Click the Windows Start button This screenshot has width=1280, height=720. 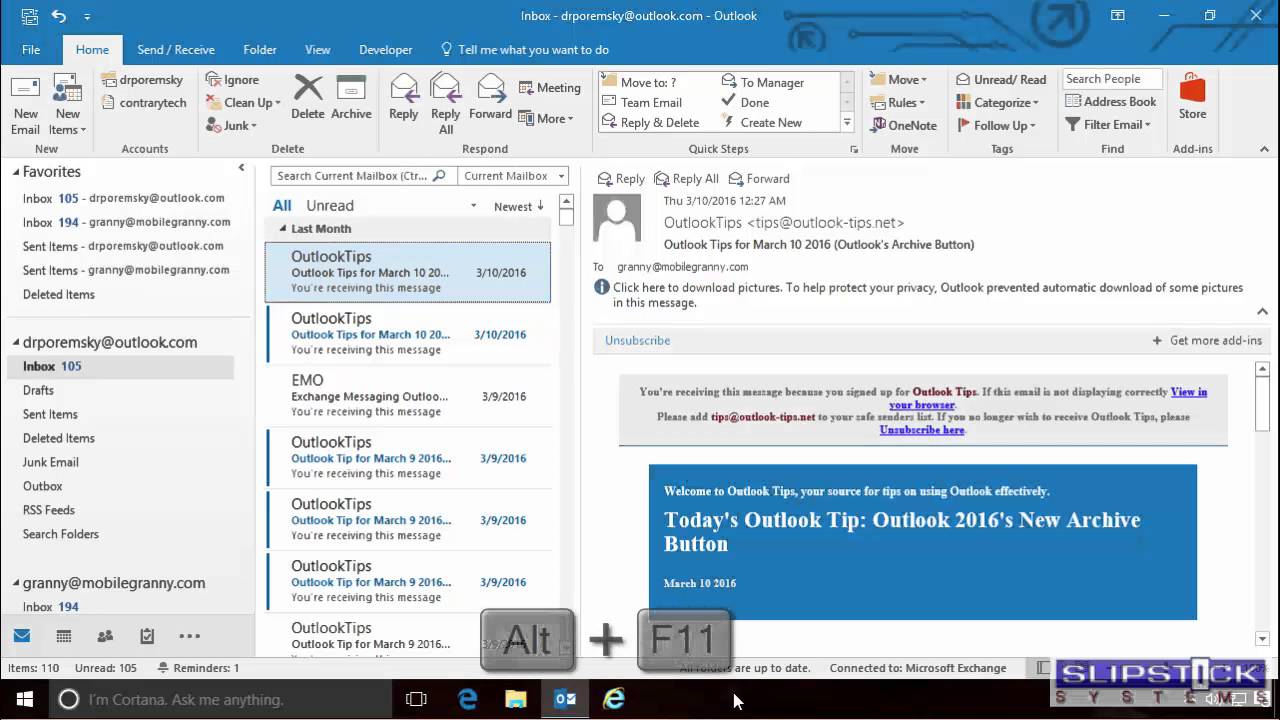24,699
